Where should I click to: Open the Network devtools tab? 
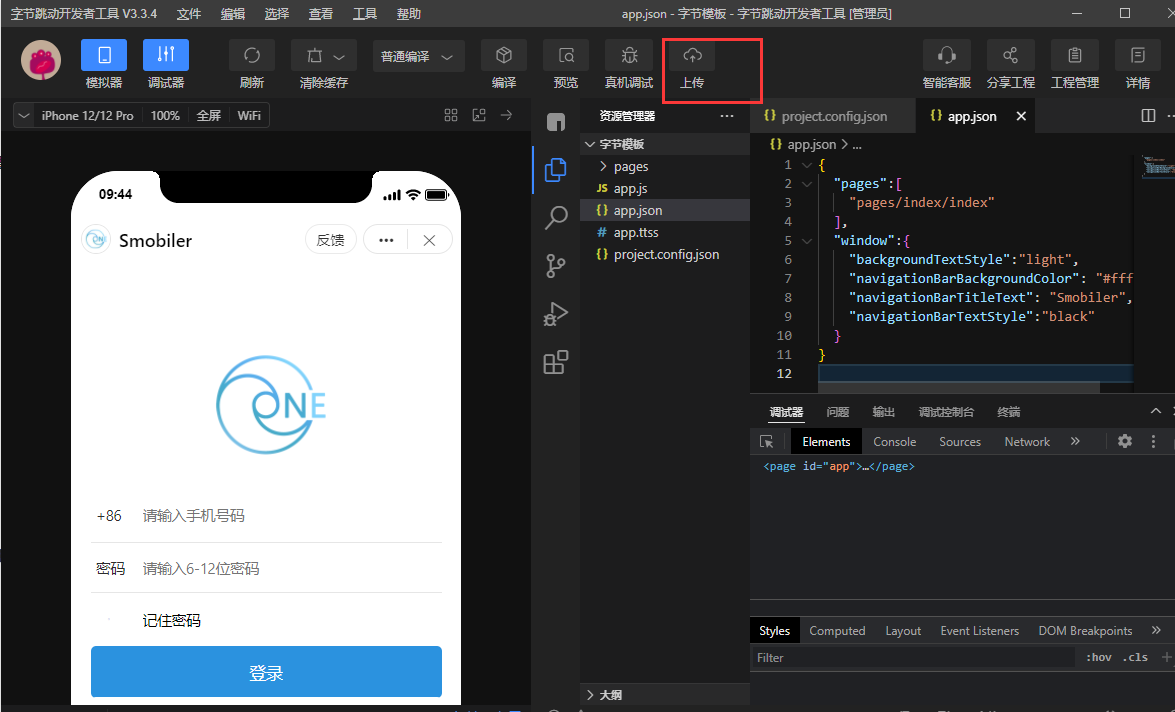1027,441
